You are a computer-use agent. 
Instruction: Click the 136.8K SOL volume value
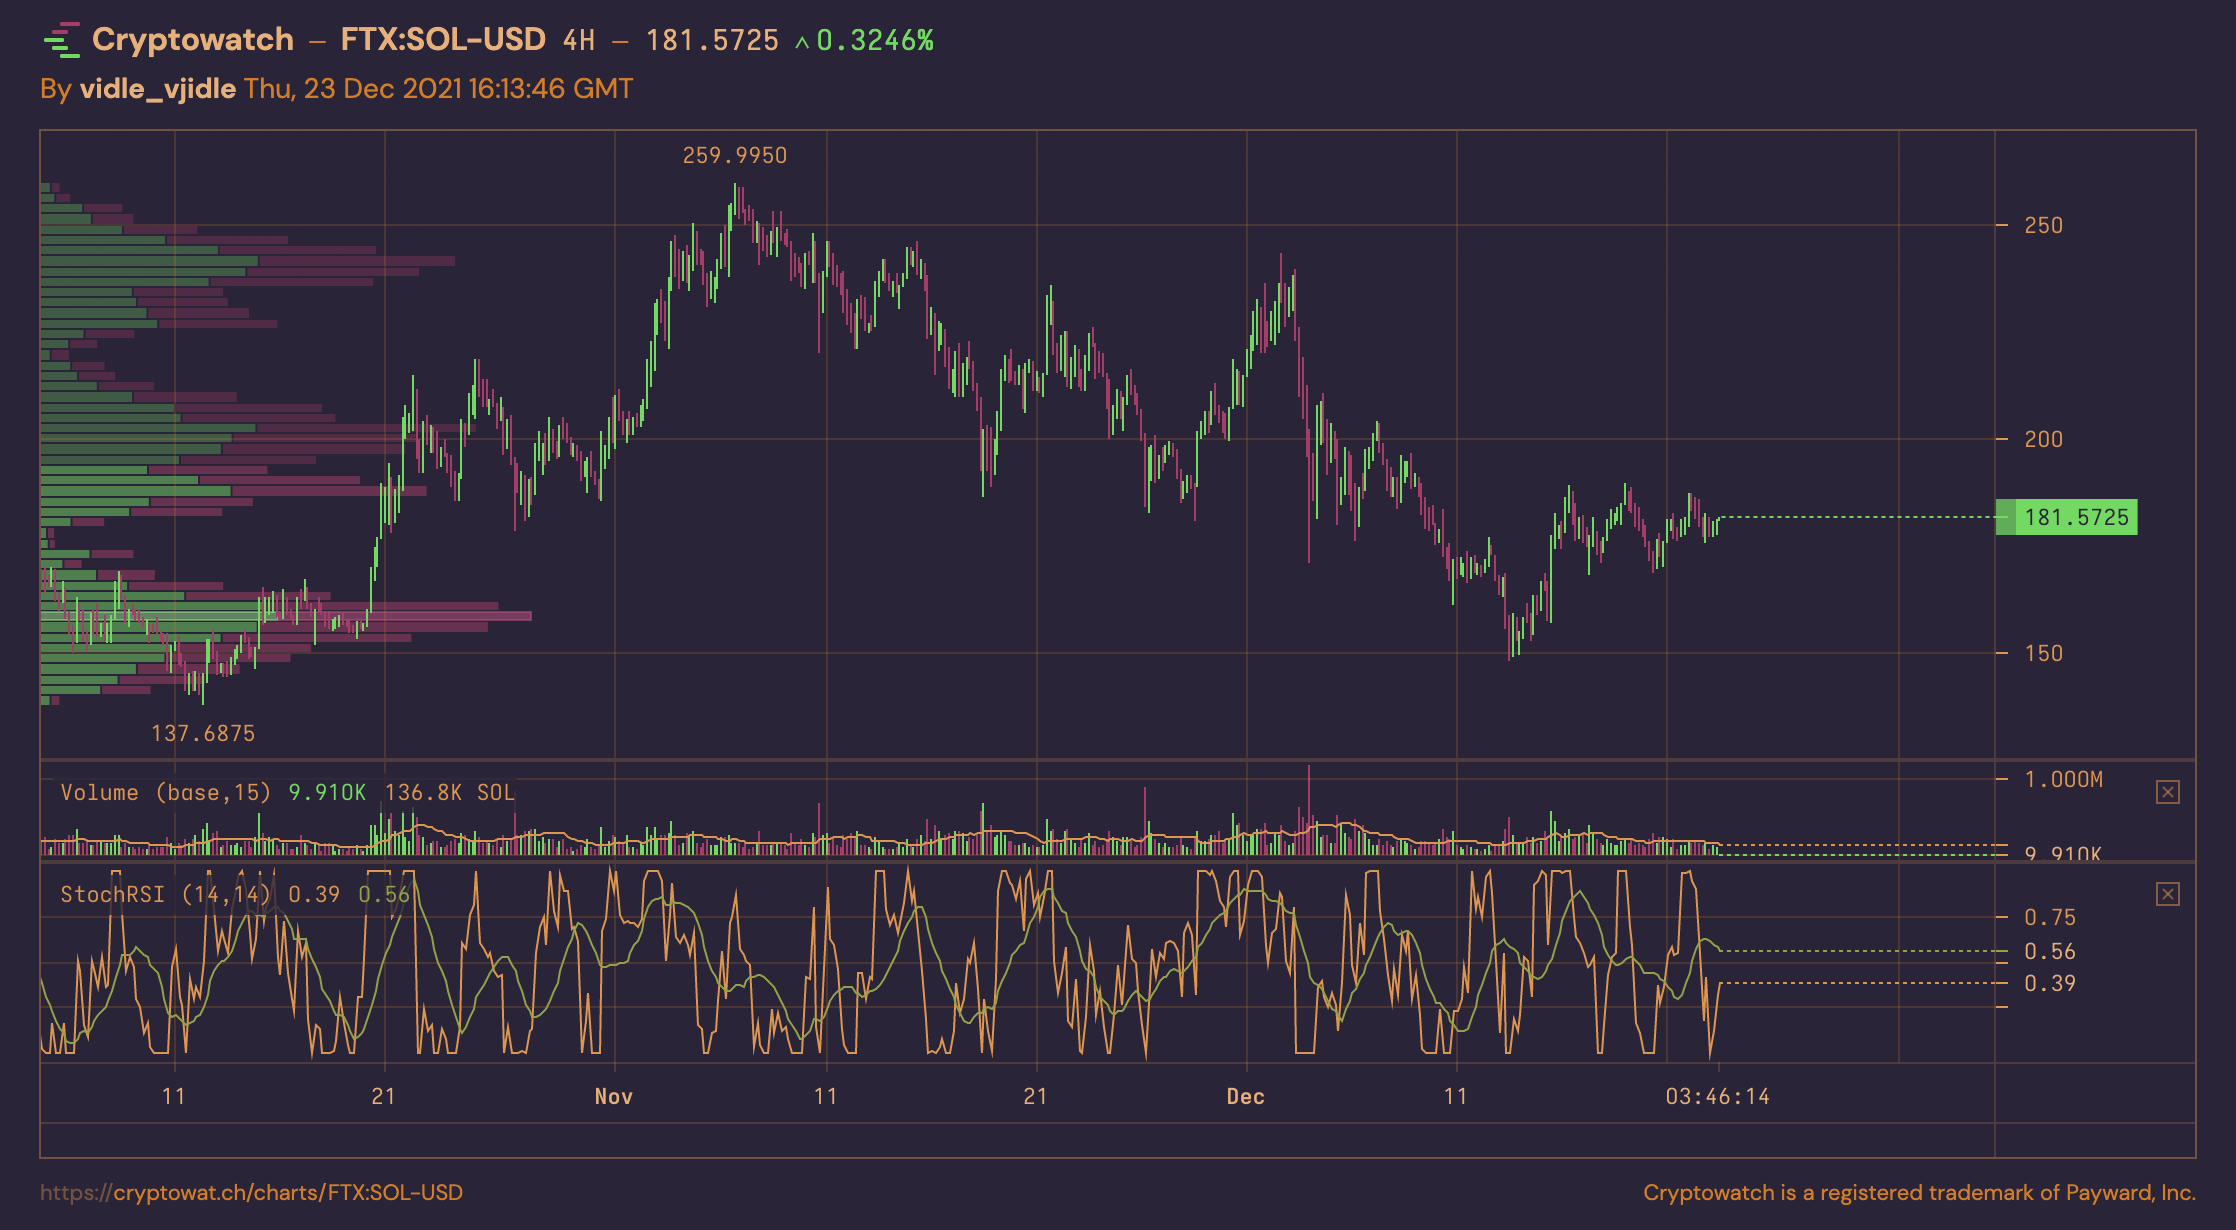(x=450, y=792)
